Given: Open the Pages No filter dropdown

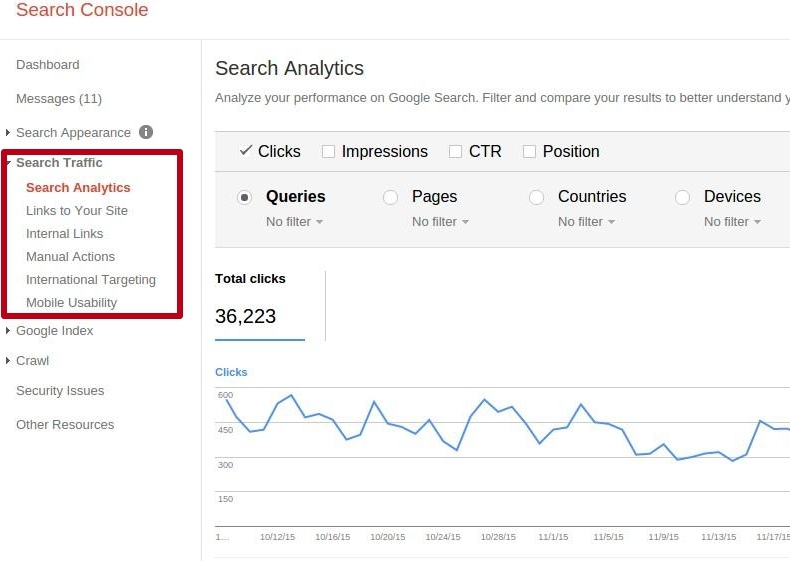Looking at the screenshot, I should tap(441, 222).
